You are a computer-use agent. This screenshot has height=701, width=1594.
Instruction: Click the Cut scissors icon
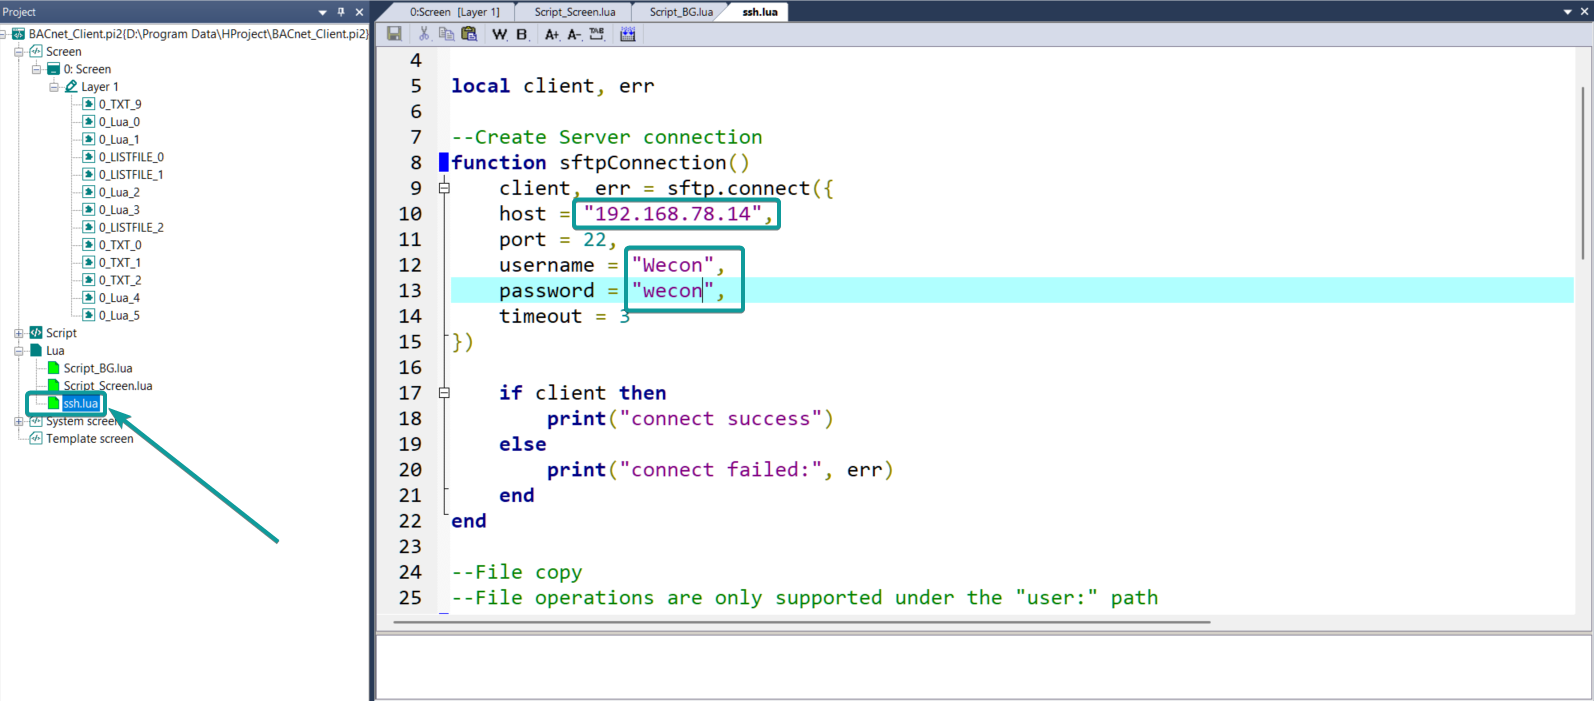(424, 34)
